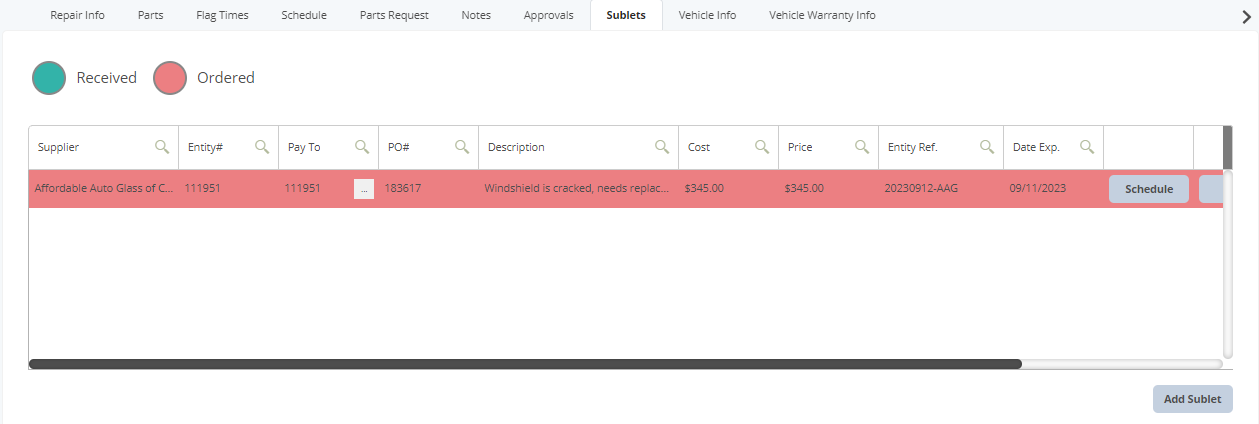The image size is (1259, 424).
Task: Switch to the Parts tab
Action: [151, 15]
